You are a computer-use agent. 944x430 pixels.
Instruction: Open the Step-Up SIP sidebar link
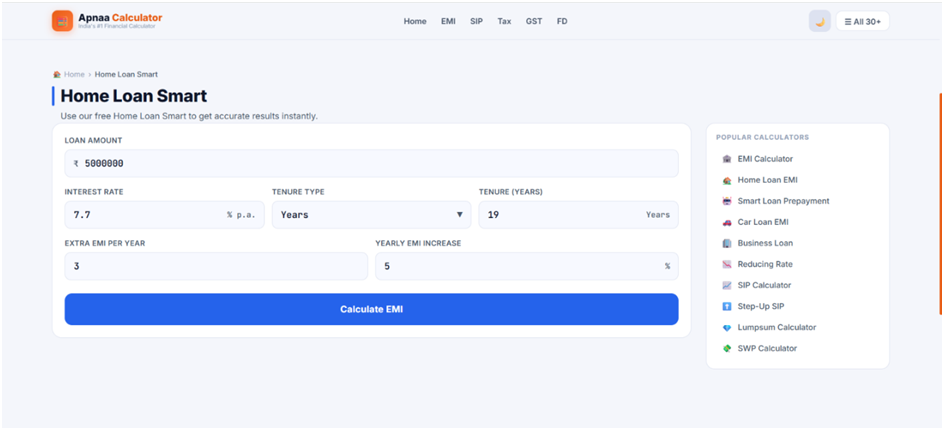[760, 307]
